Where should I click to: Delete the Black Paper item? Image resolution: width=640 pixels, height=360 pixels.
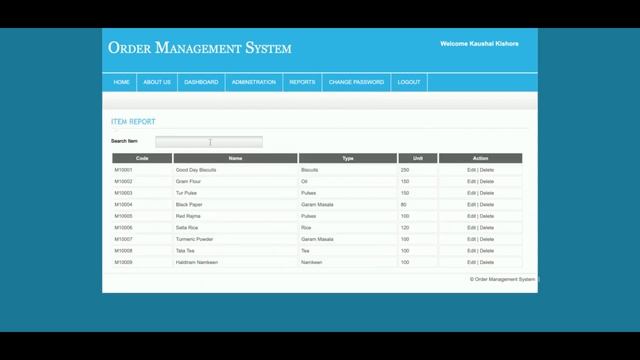[487, 204]
